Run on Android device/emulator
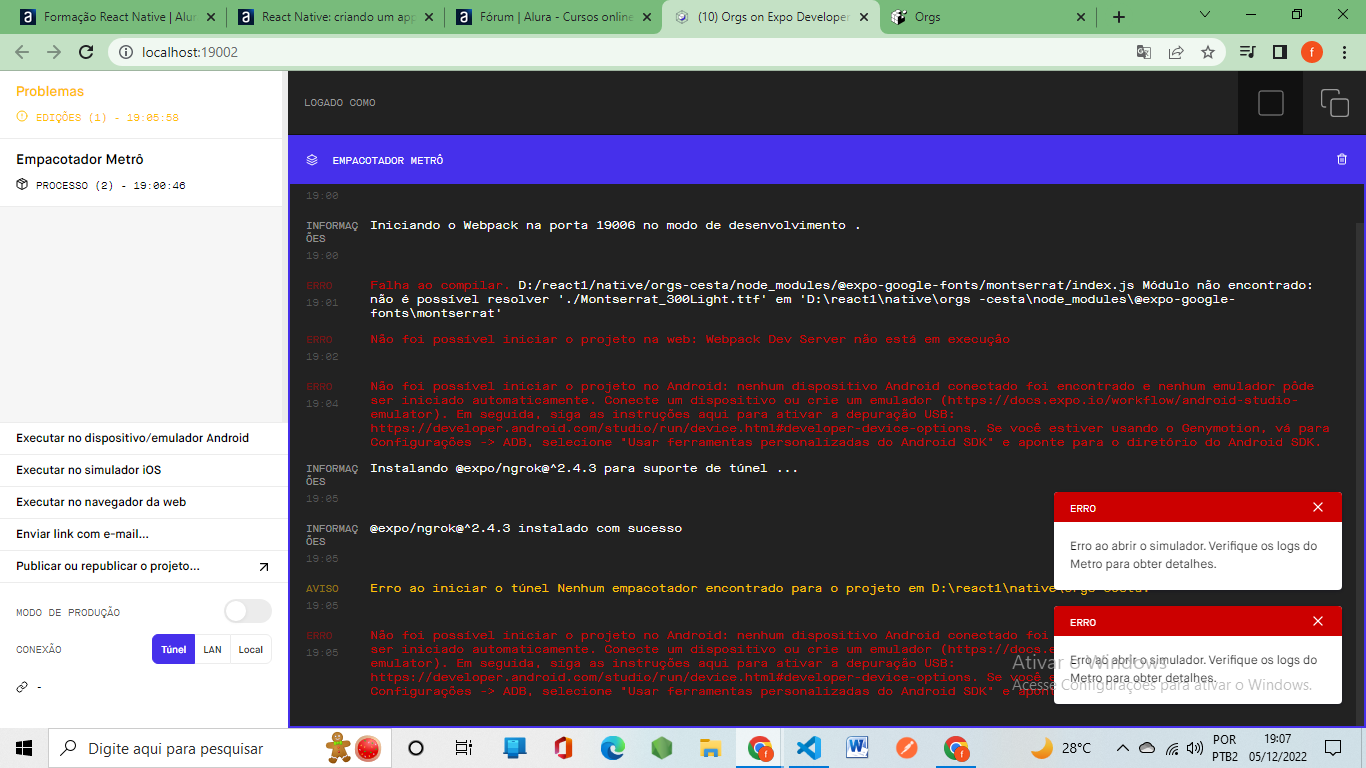The height and width of the screenshot is (768, 1366). point(144,438)
